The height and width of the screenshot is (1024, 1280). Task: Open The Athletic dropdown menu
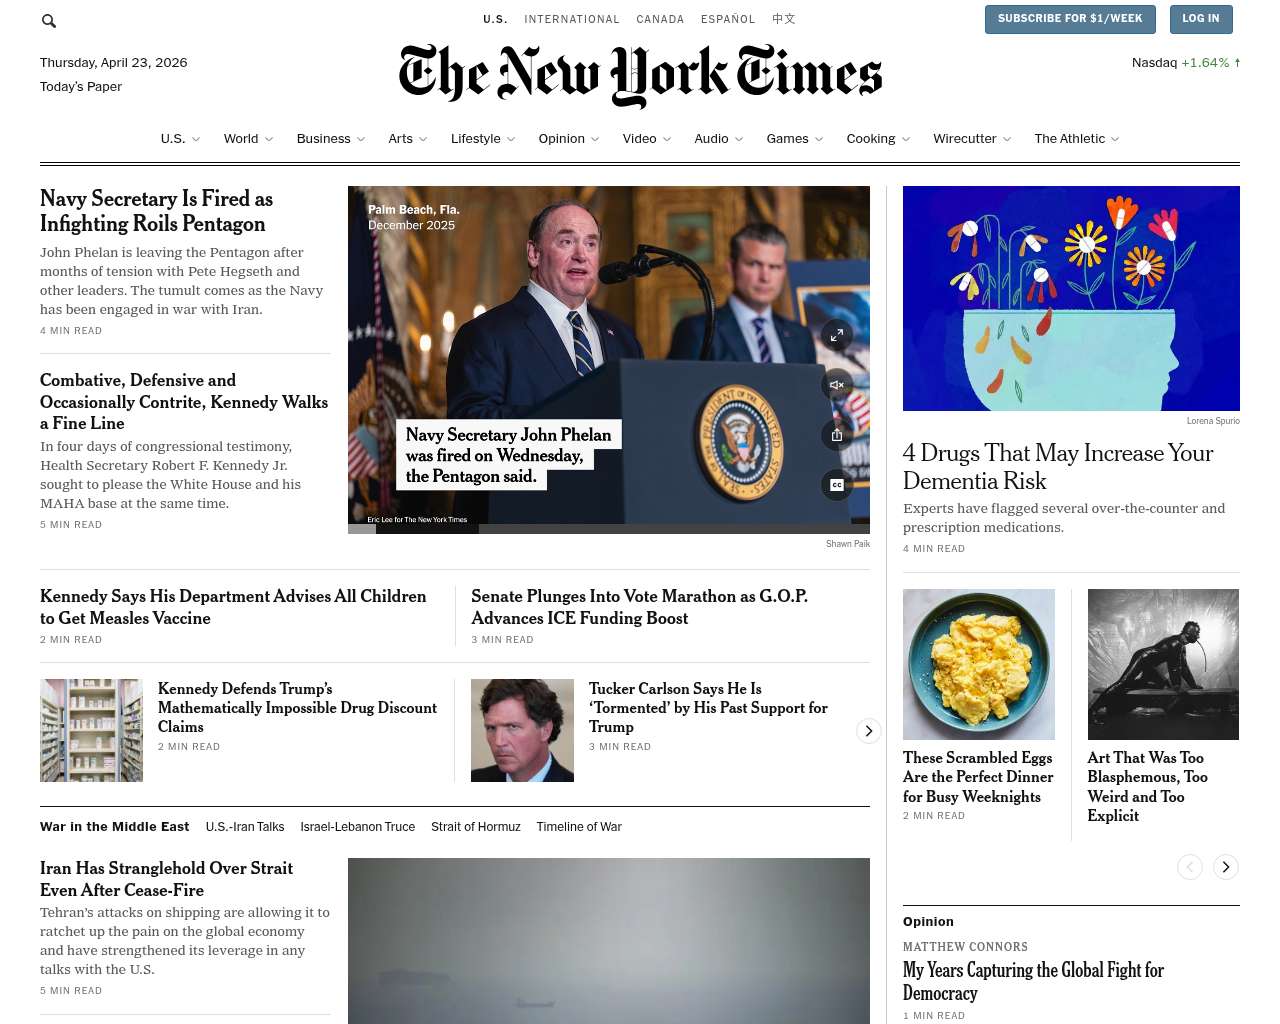[1077, 139]
